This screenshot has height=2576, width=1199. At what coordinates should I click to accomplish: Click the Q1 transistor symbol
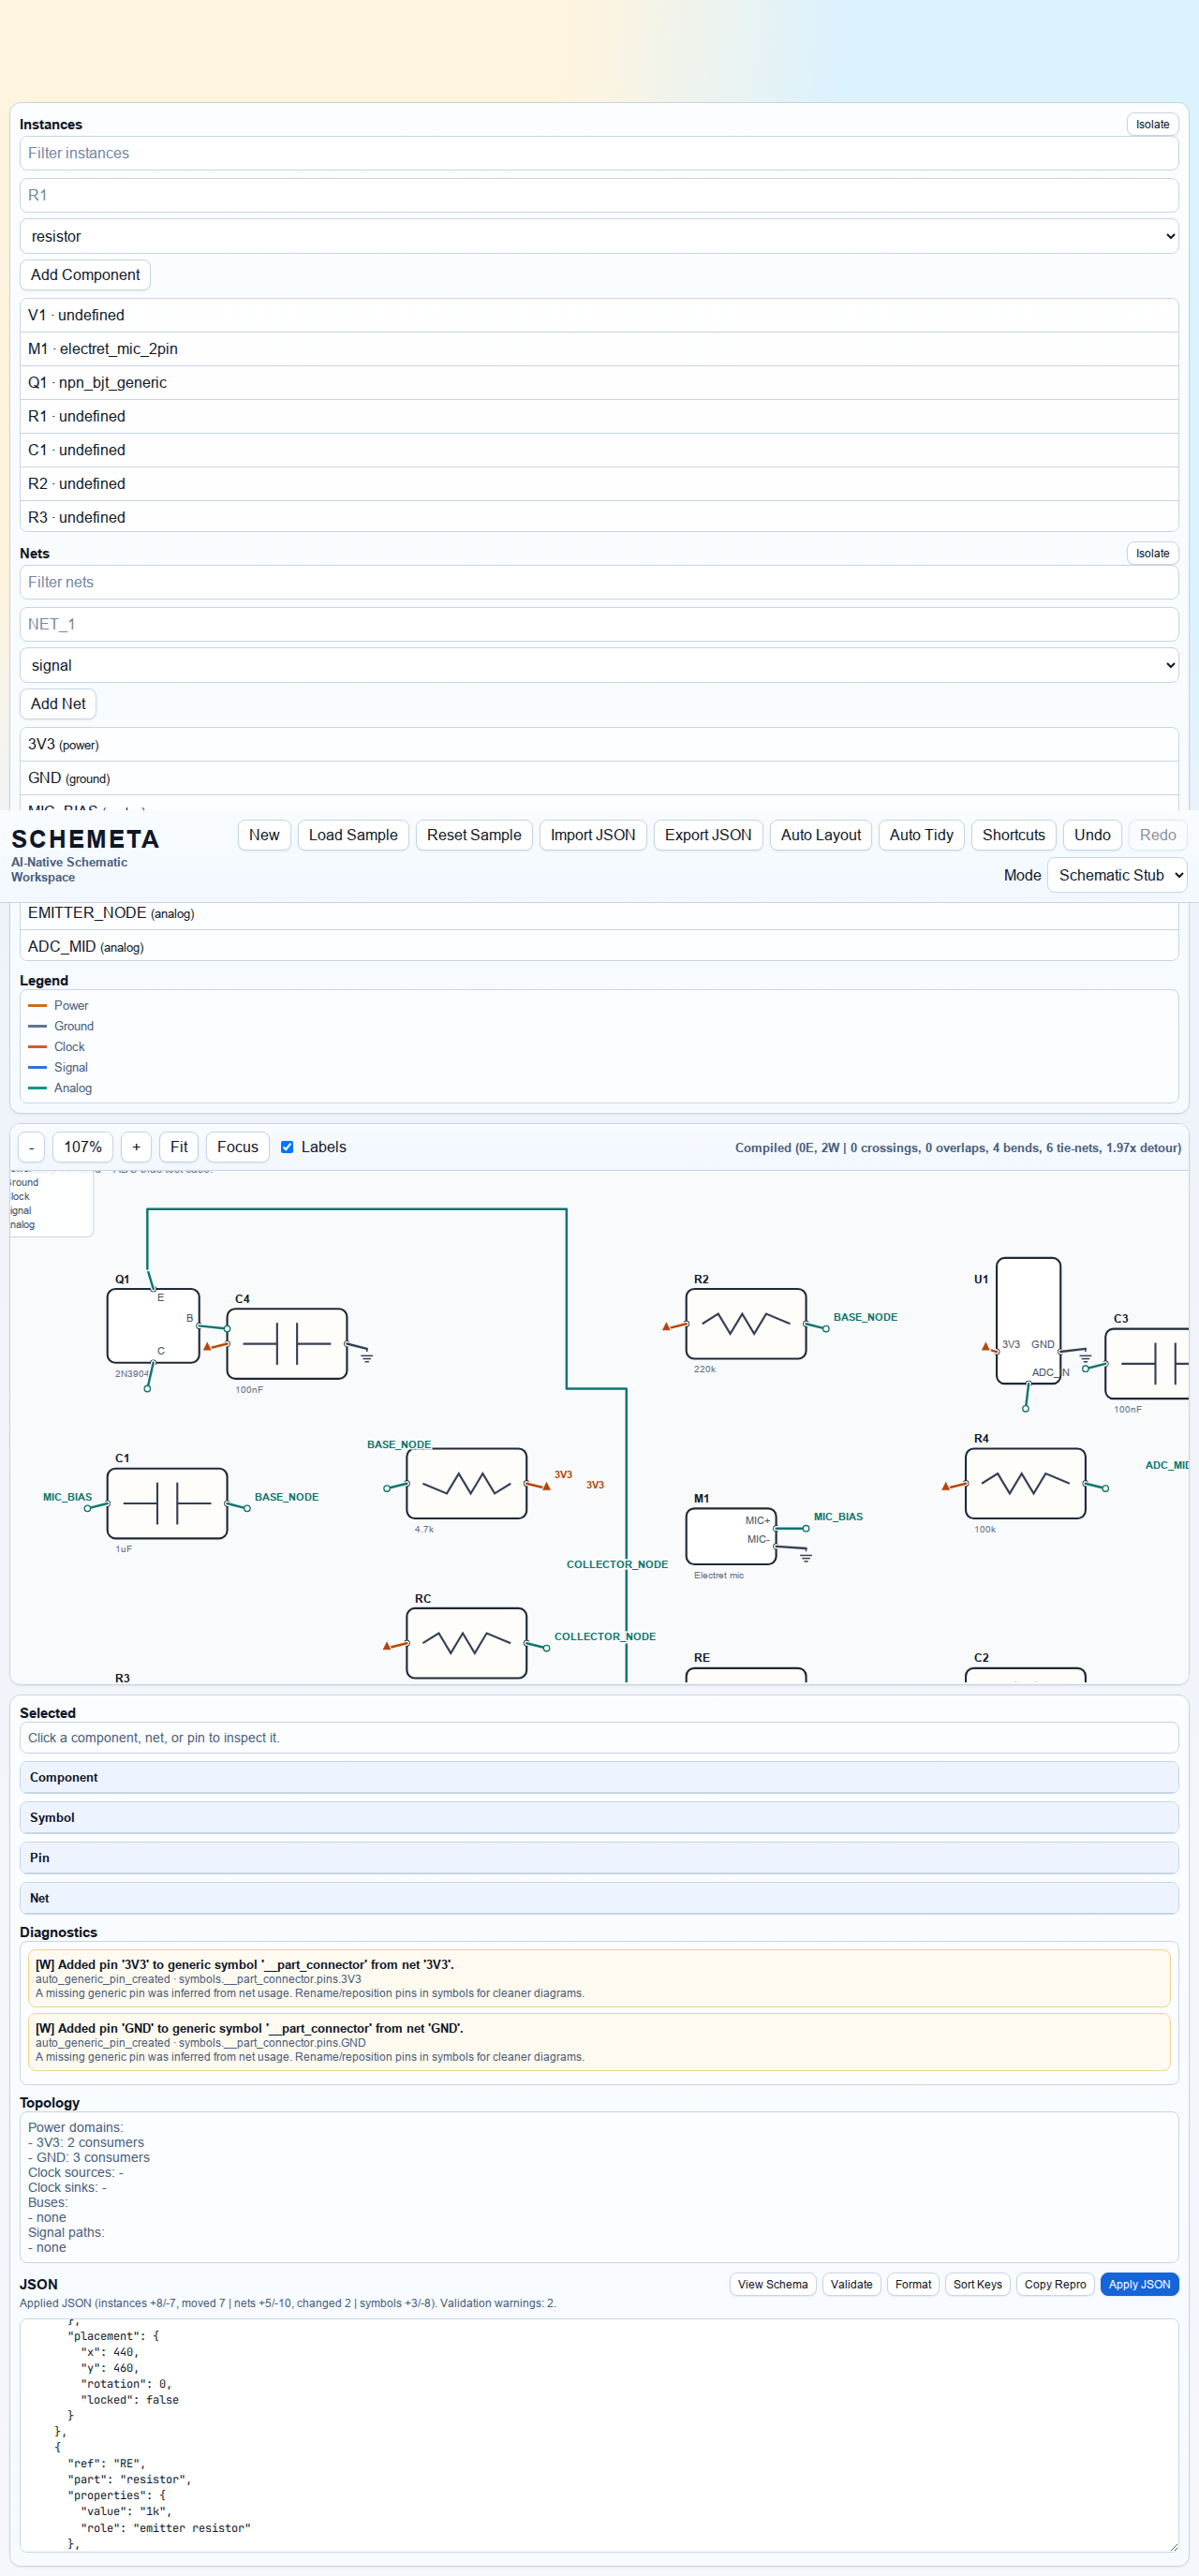[153, 1325]
